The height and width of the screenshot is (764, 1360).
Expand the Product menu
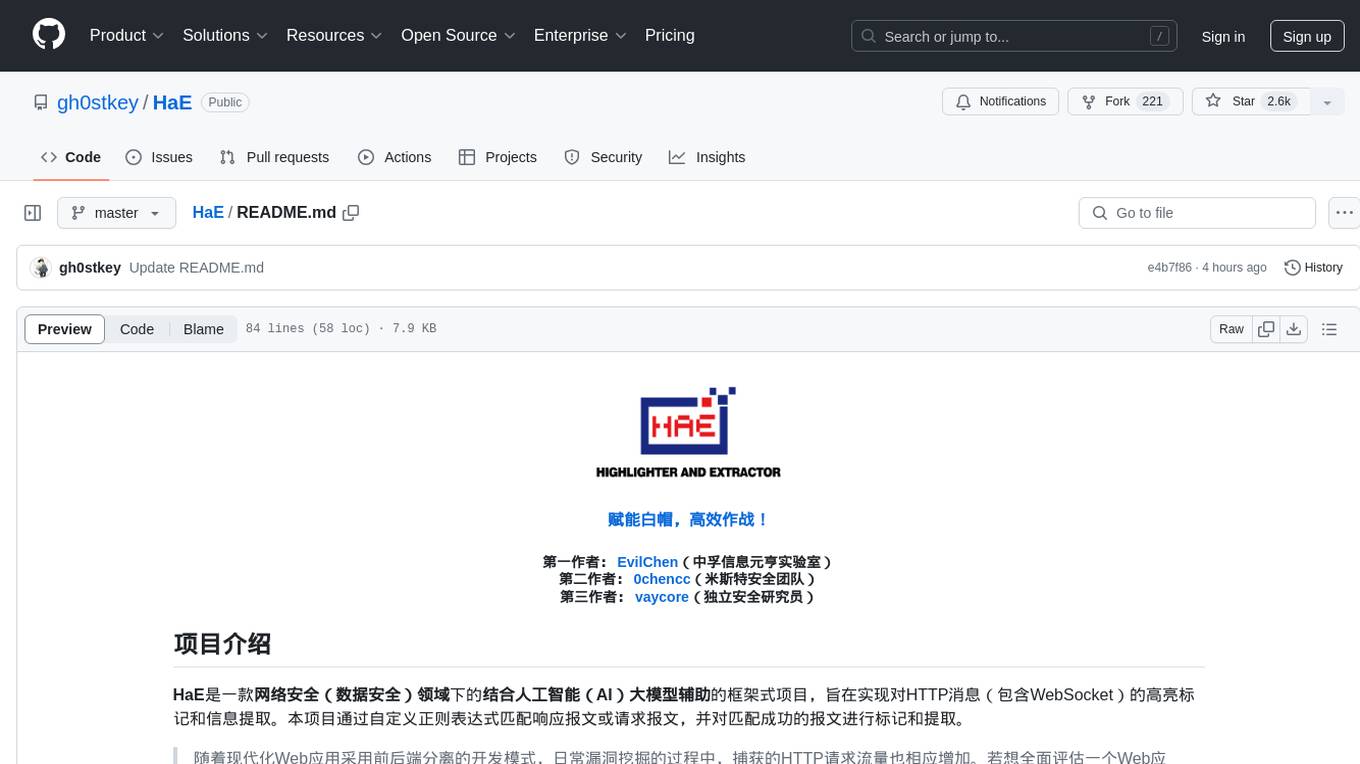tap(127, 35)
